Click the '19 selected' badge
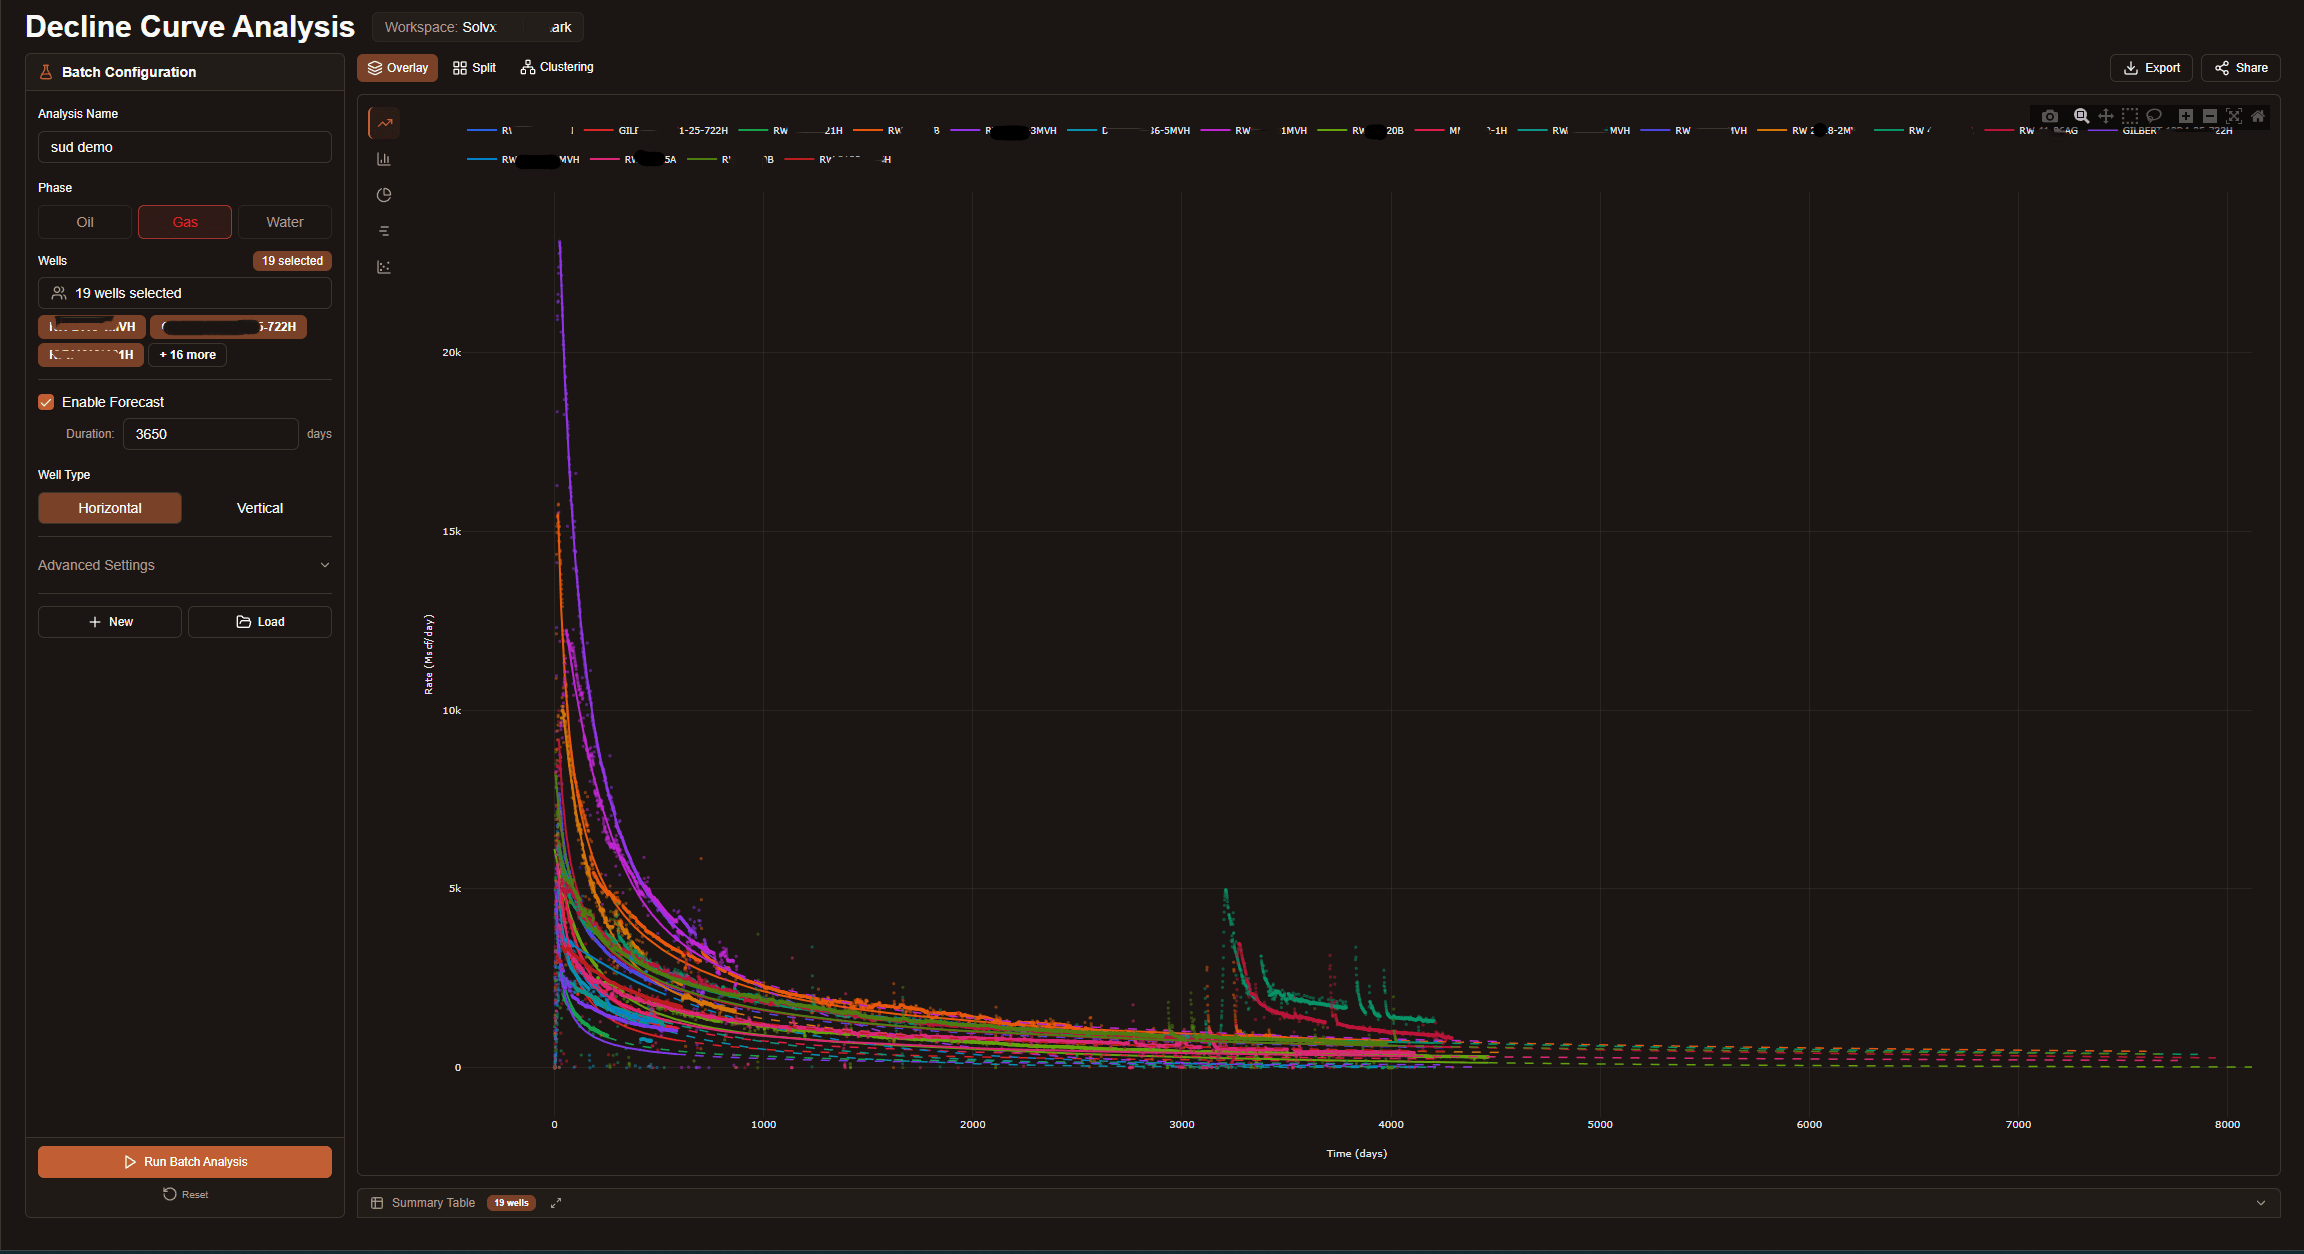 click(292, 261)
